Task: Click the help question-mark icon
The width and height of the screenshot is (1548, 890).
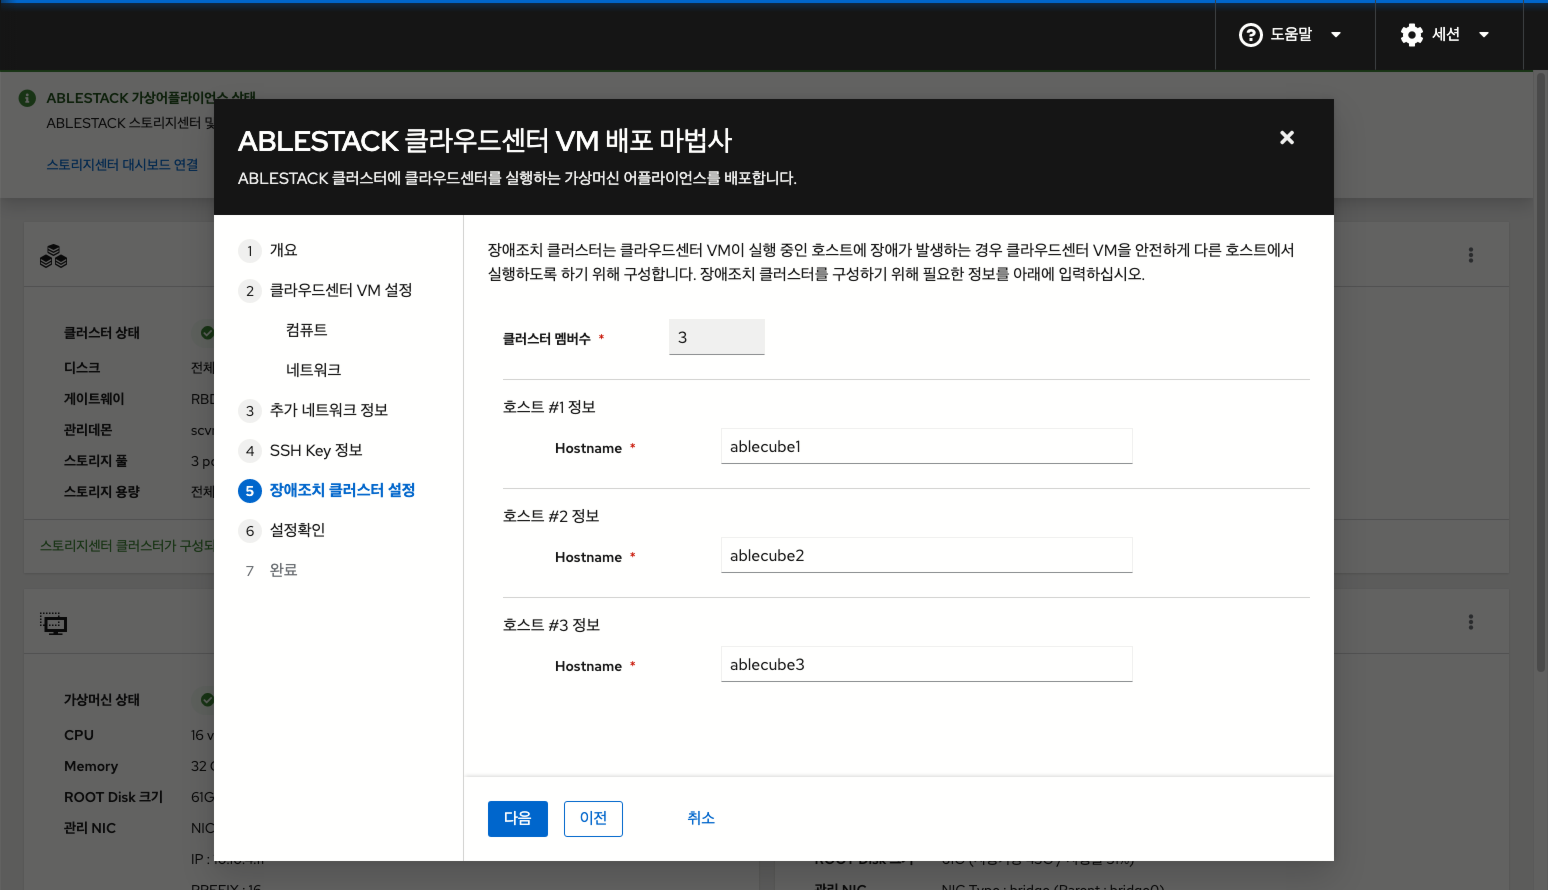Action: [x=1251, y=34]
